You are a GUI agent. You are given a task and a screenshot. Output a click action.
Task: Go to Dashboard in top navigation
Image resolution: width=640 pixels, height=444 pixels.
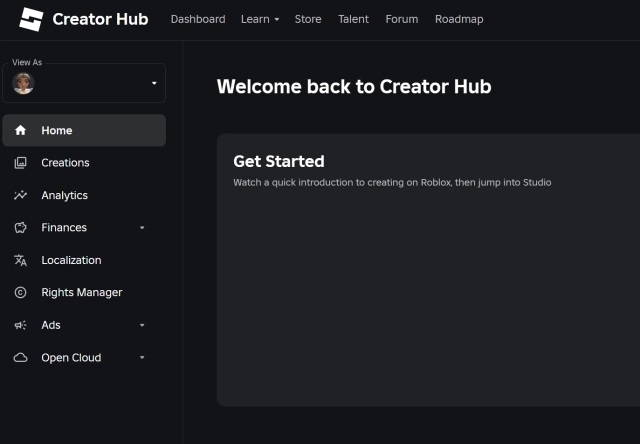(198, 19)
